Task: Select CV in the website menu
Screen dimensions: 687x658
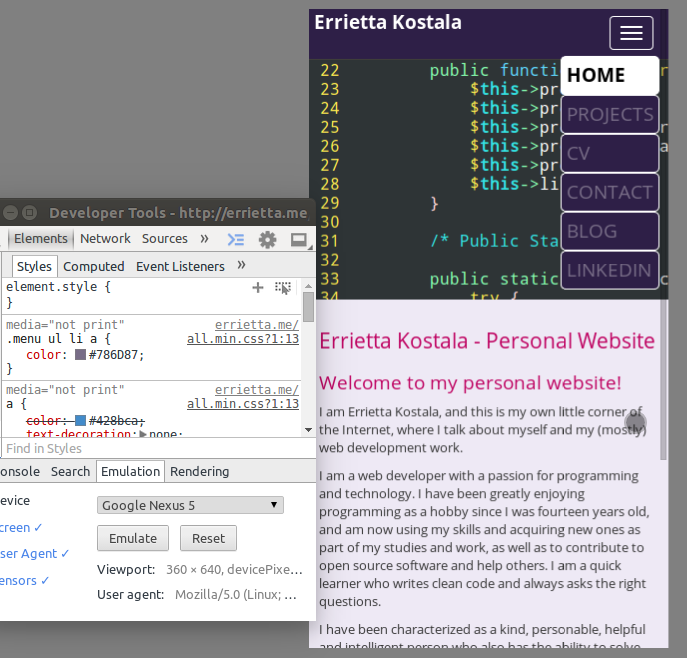Action: click(610, 154)
